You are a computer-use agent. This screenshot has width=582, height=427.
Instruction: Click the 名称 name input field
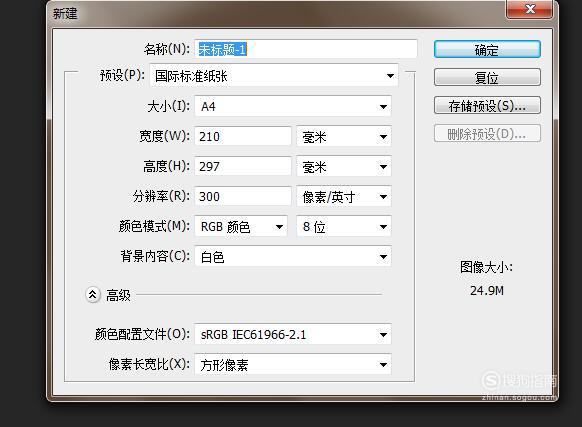[x=306, y=49]
